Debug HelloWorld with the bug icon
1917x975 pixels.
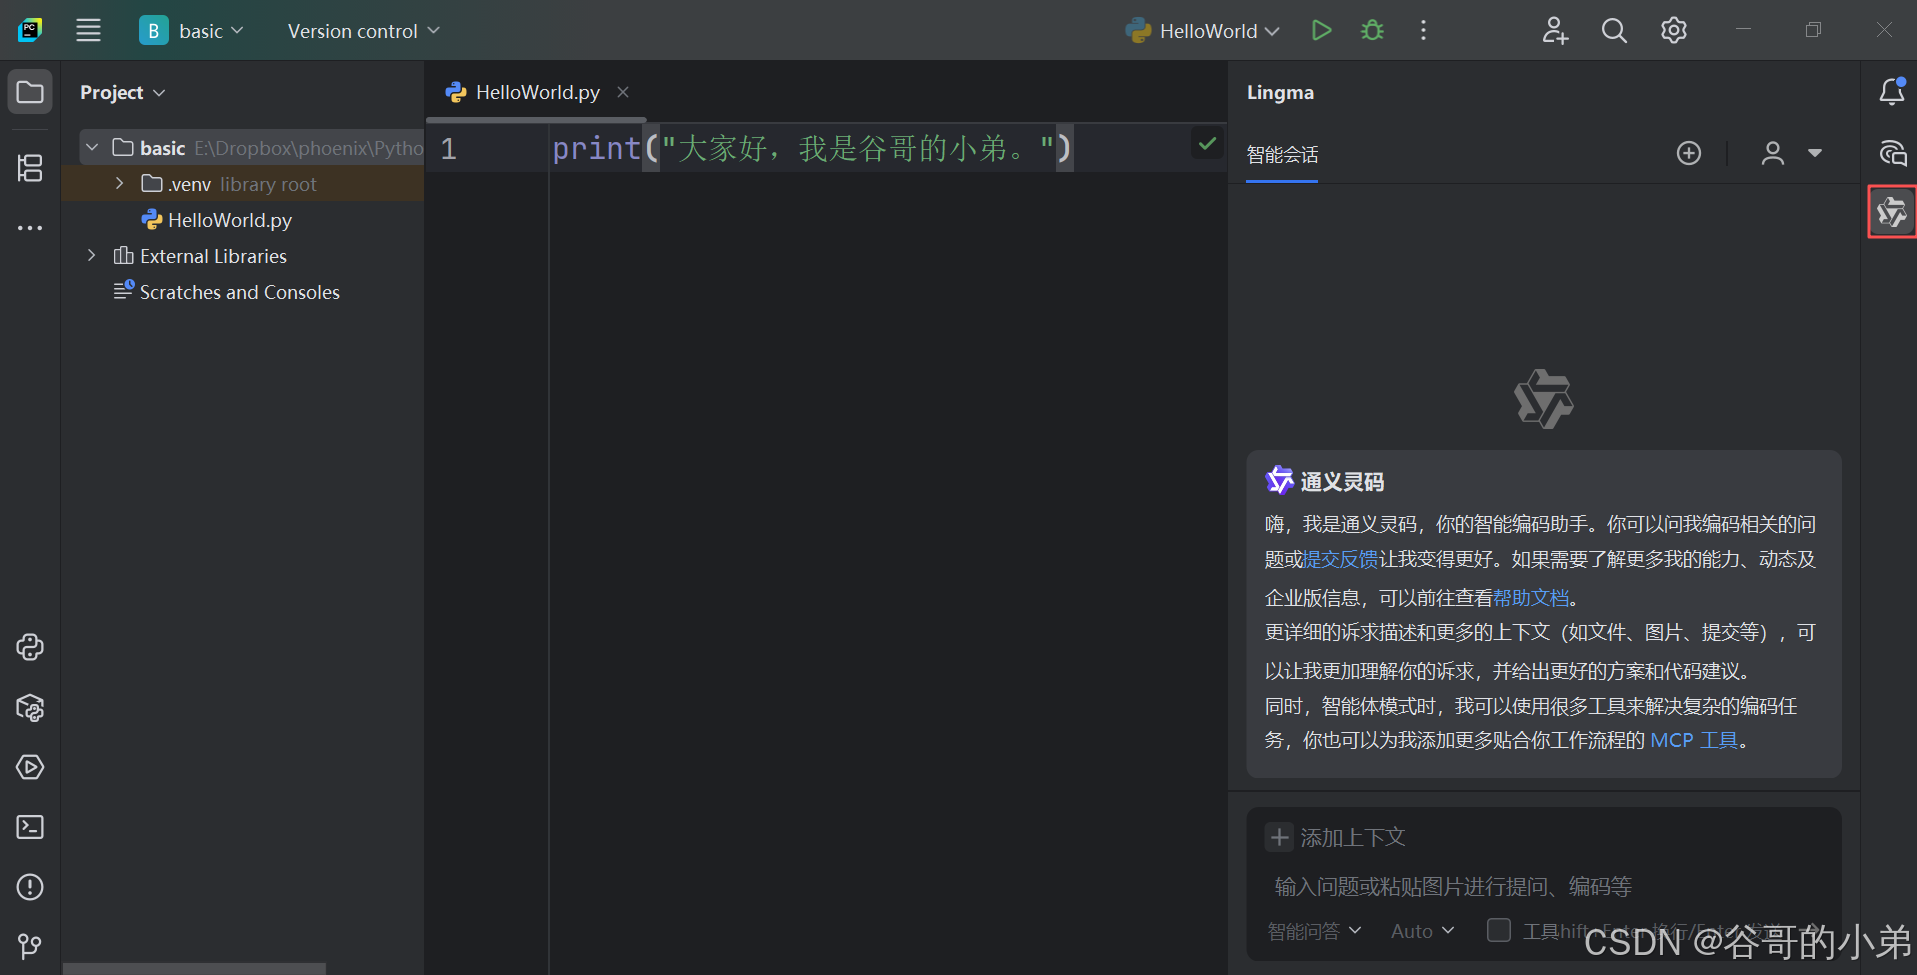tap(1373, 30)
